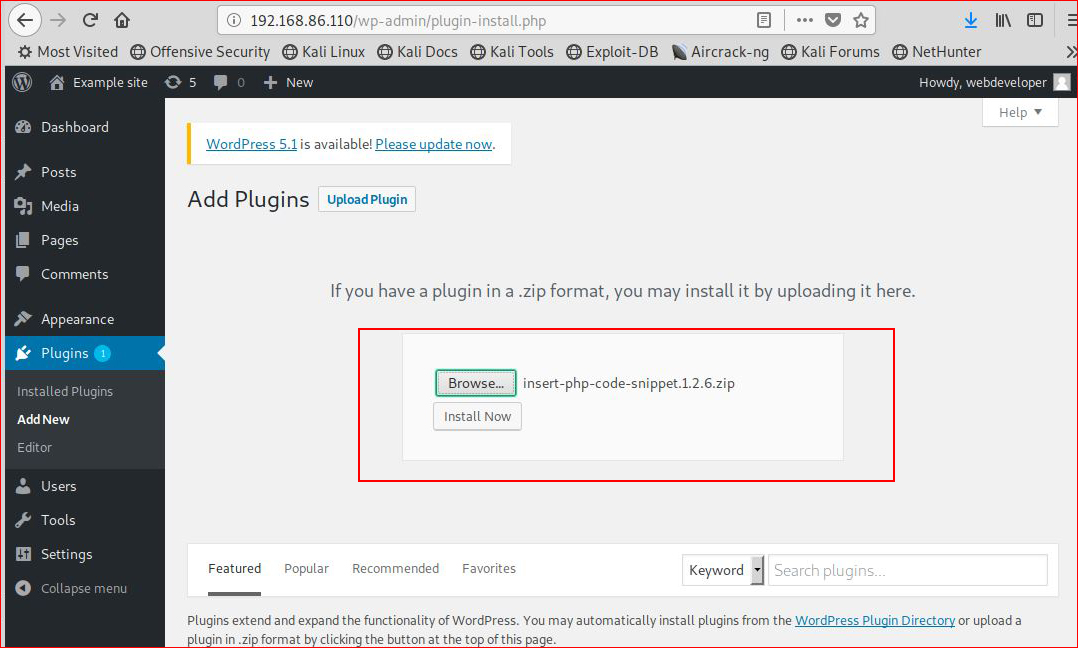Click Please update now link

433,144
